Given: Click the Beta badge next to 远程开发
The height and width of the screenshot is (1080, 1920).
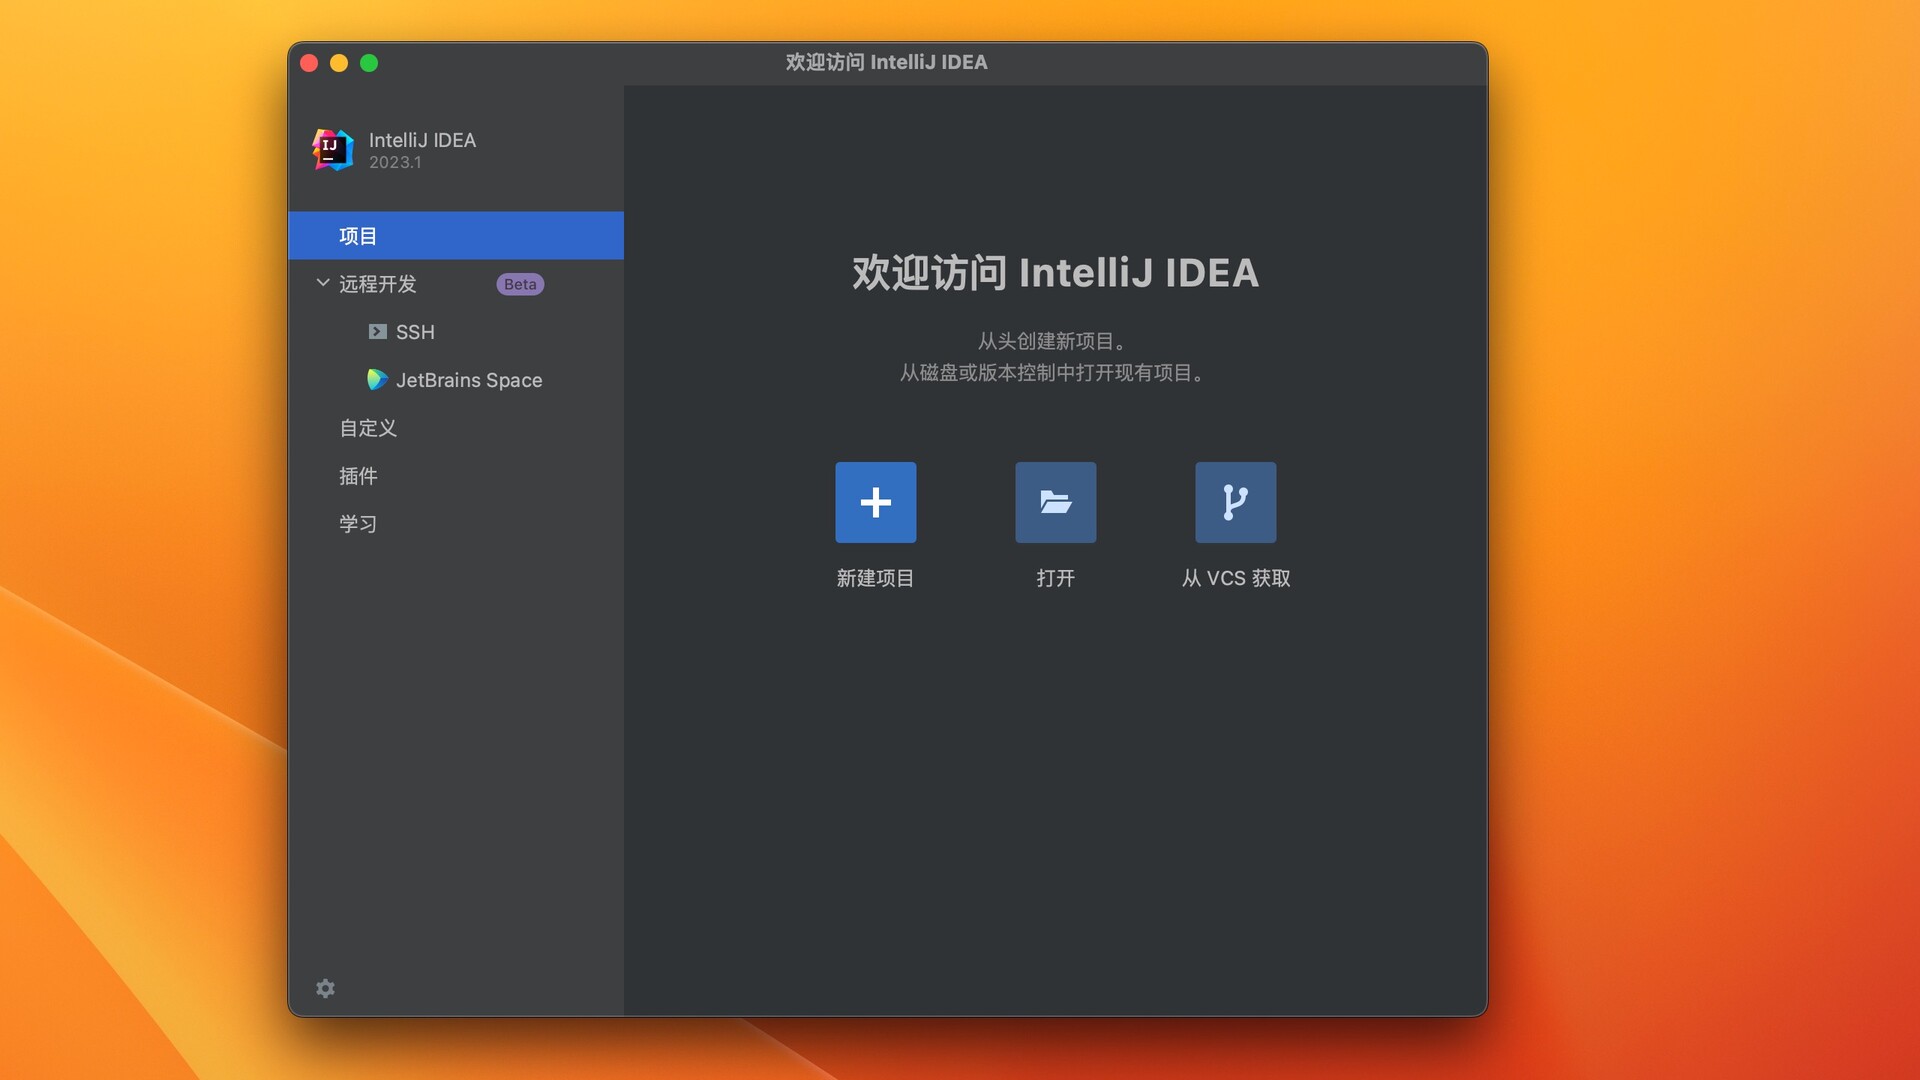Looking at the screenshot, I should [519, 284].
